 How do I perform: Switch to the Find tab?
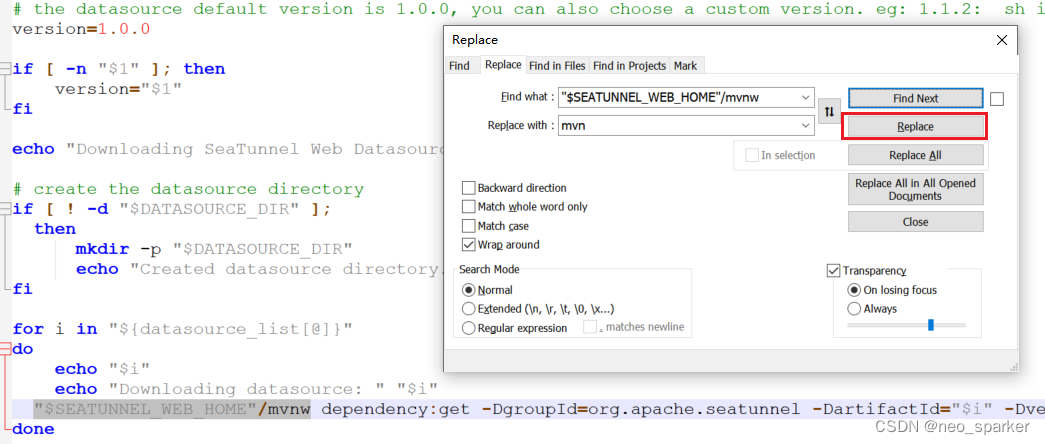[459, 65]
